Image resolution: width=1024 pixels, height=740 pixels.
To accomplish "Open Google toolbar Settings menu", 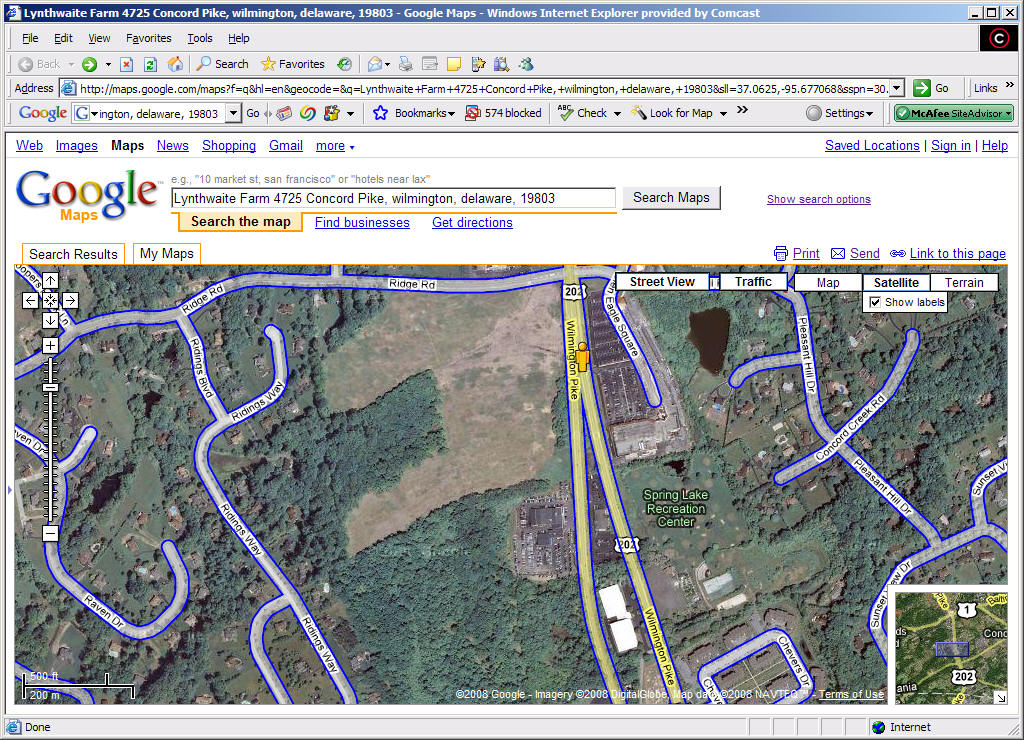I will (x=840, y=113).
